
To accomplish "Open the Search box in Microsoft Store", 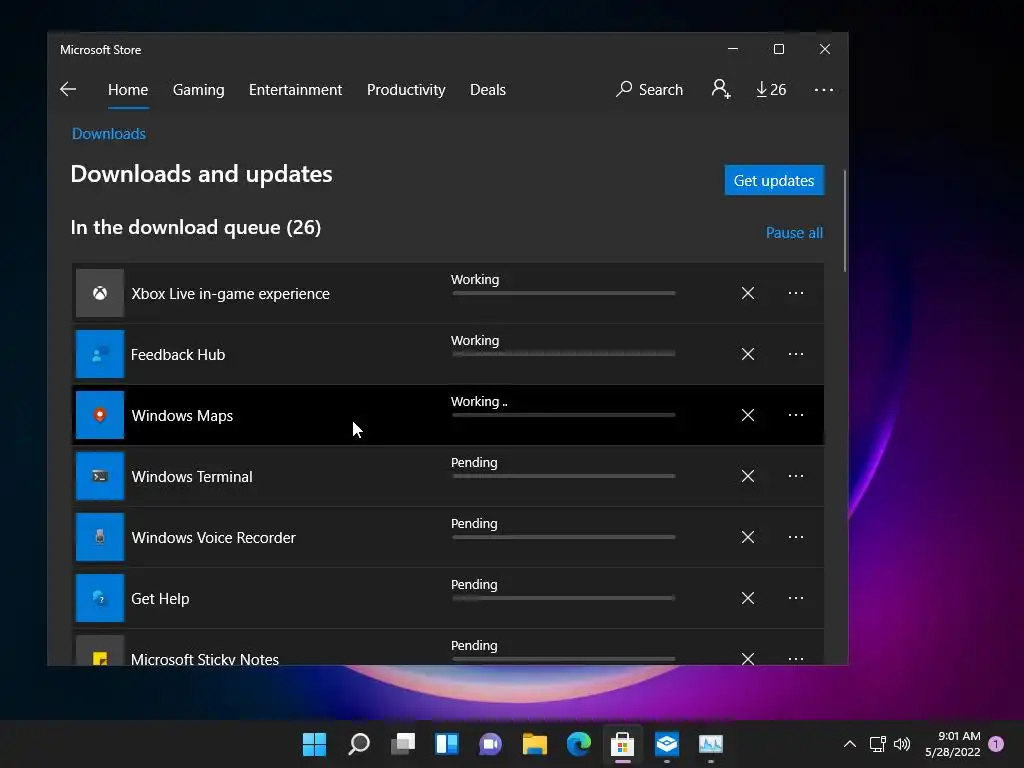I will tap(649, 89).
